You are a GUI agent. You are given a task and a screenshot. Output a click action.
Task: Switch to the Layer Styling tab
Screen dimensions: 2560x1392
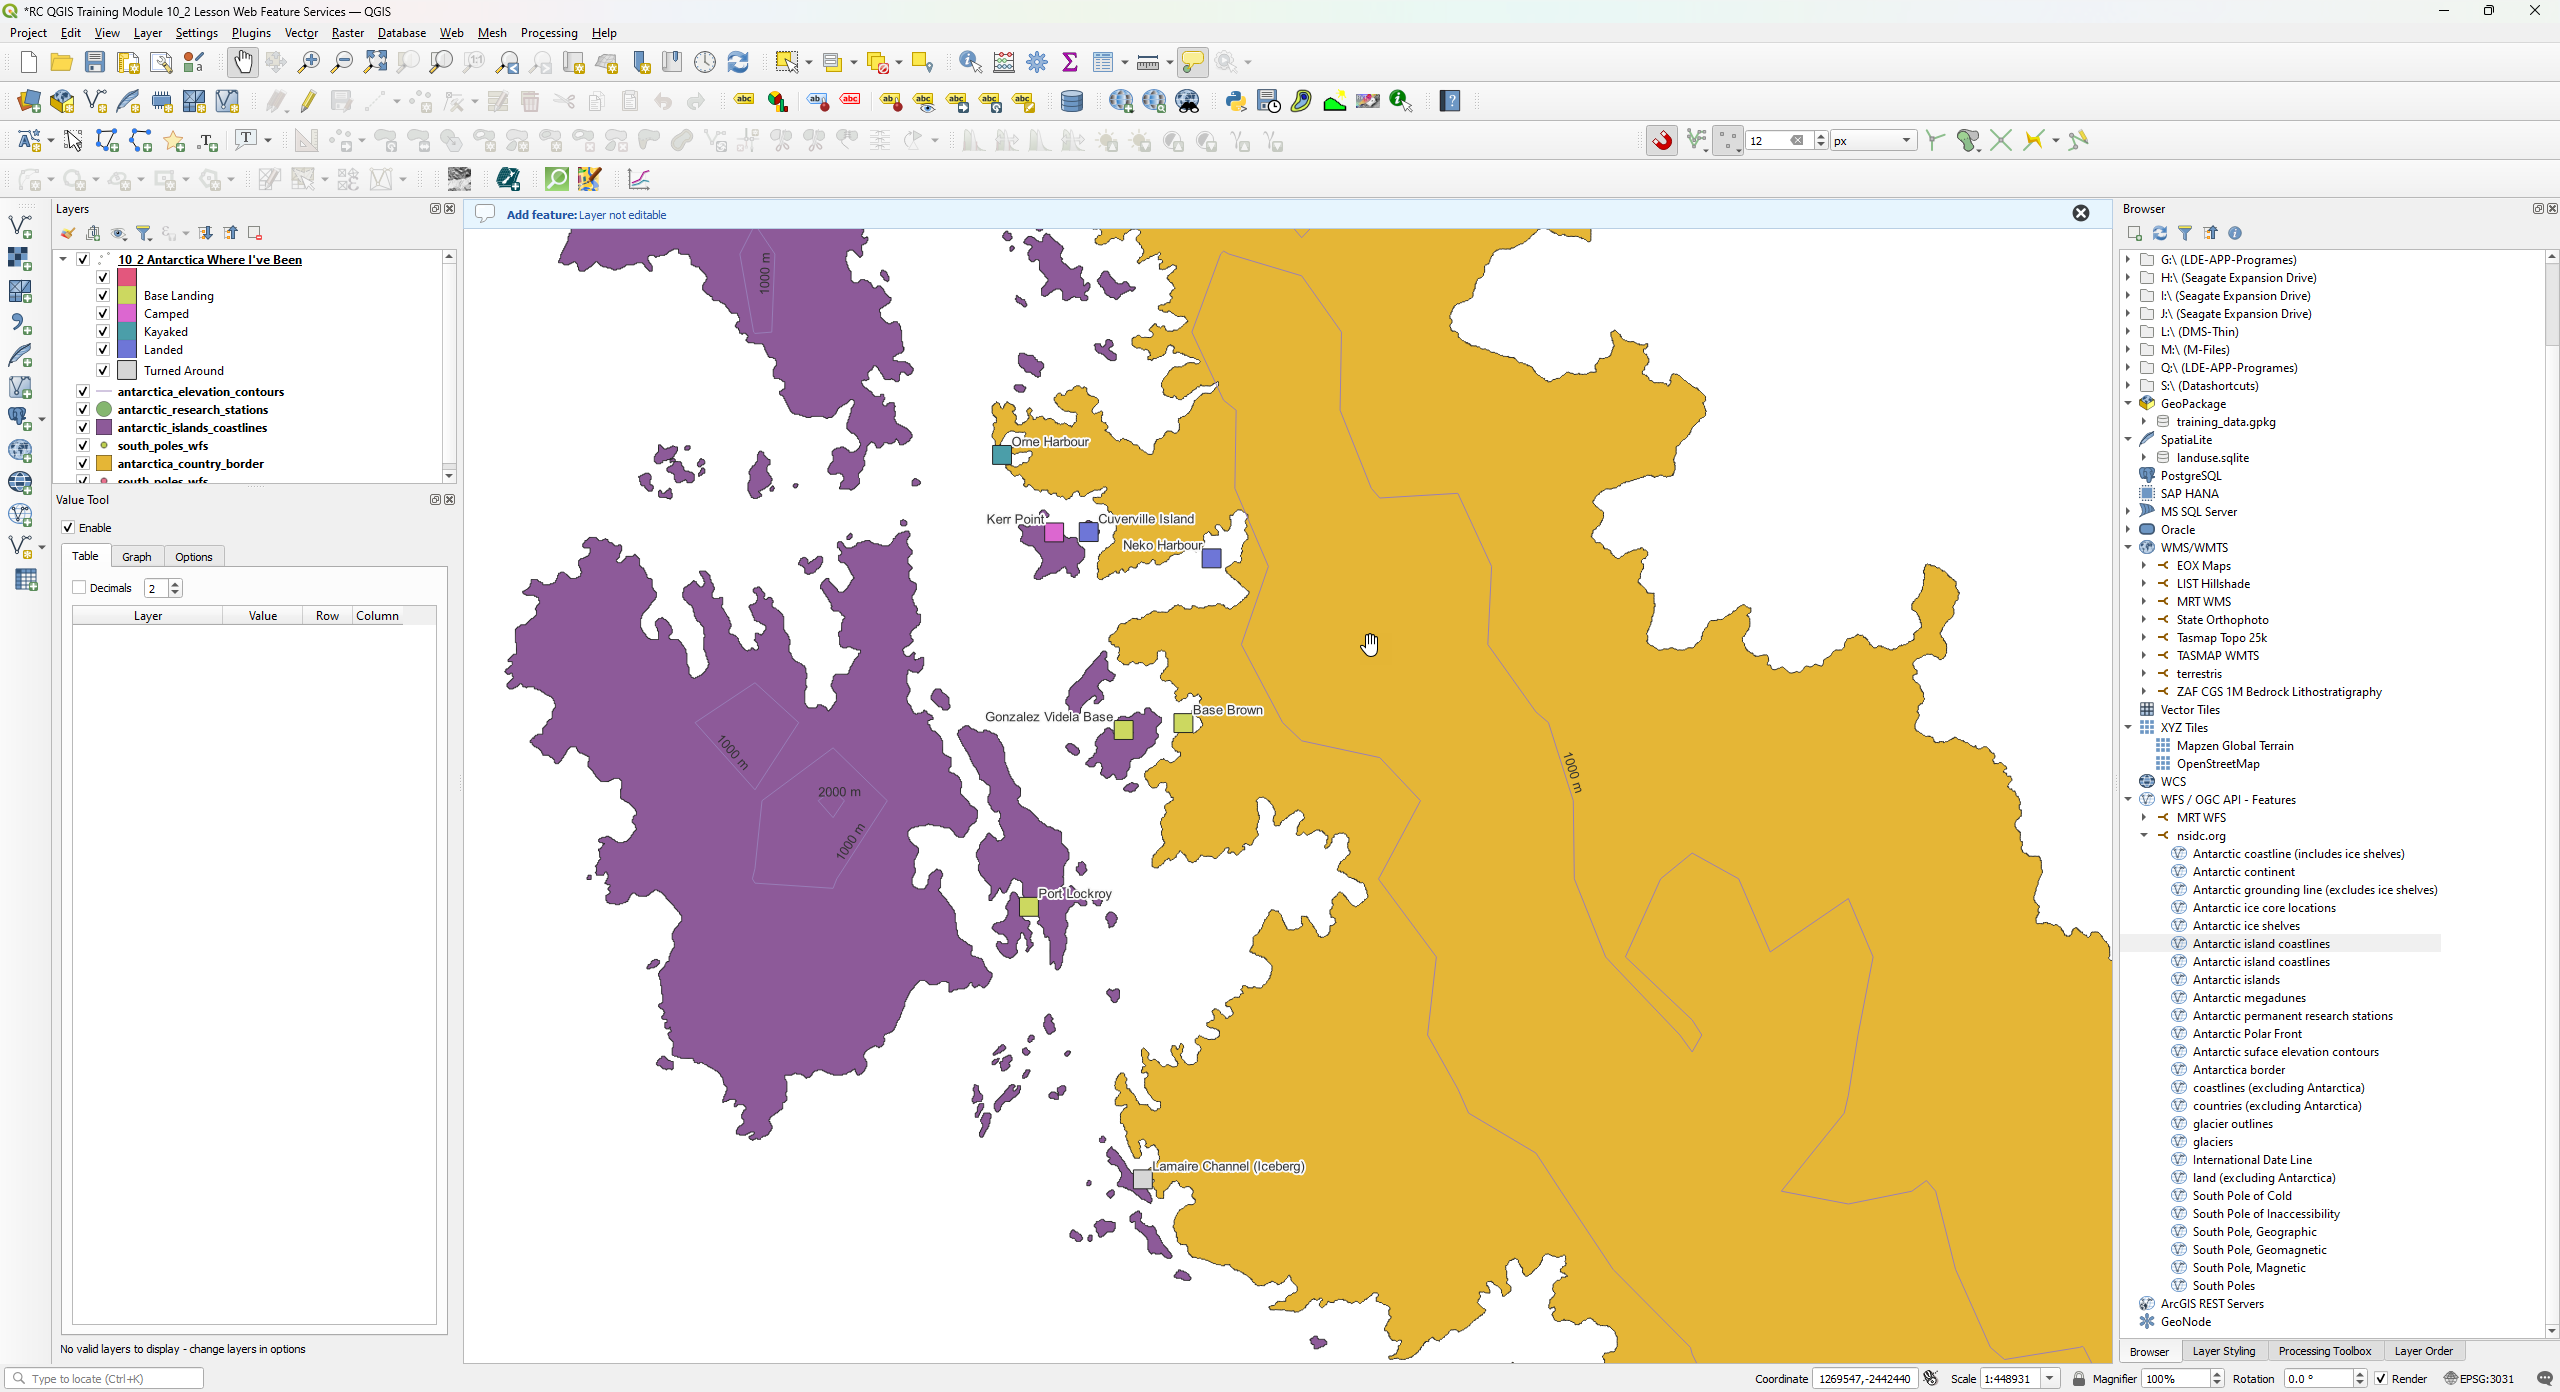pos(2223,1351)
